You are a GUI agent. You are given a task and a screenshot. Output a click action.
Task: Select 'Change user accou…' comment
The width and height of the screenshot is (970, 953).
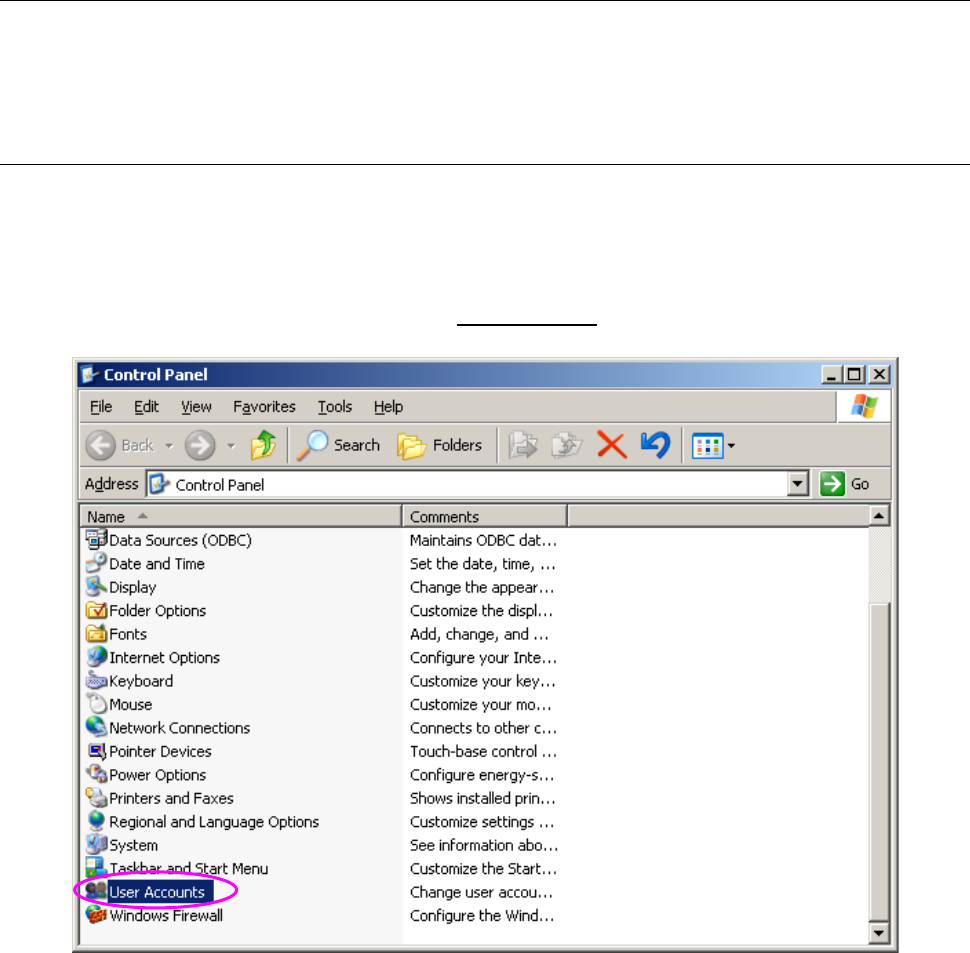pyautogui.click(x=481, y=892)
